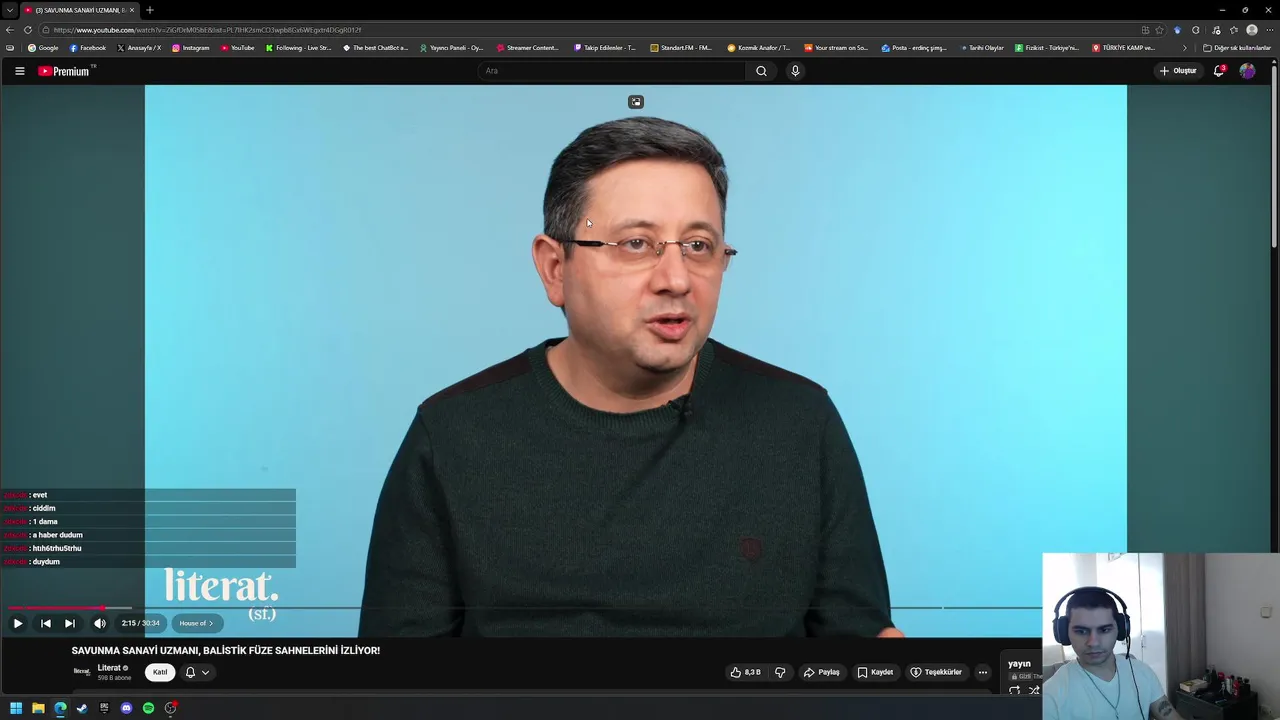Expand bookmarks overflow chevron
This screenshot has width=1280, height=720.
(1185, 48)
